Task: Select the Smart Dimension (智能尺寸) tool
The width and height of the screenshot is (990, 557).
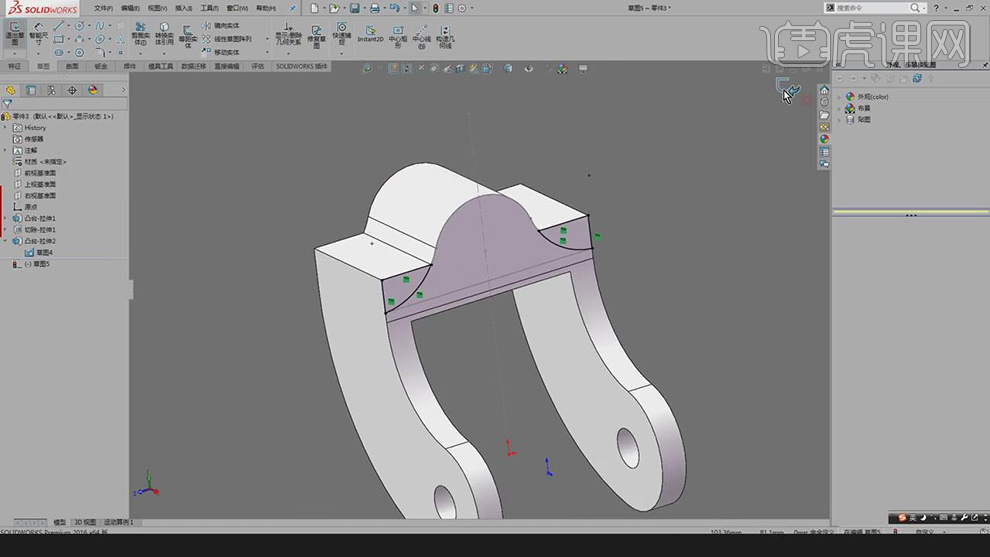Action: click(x=39, y=33)
